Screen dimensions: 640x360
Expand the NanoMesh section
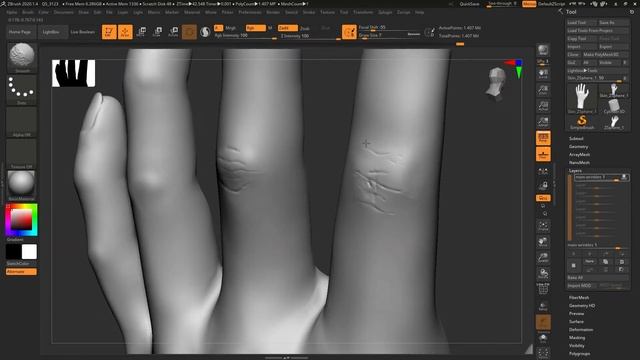(x=579, y=163)
